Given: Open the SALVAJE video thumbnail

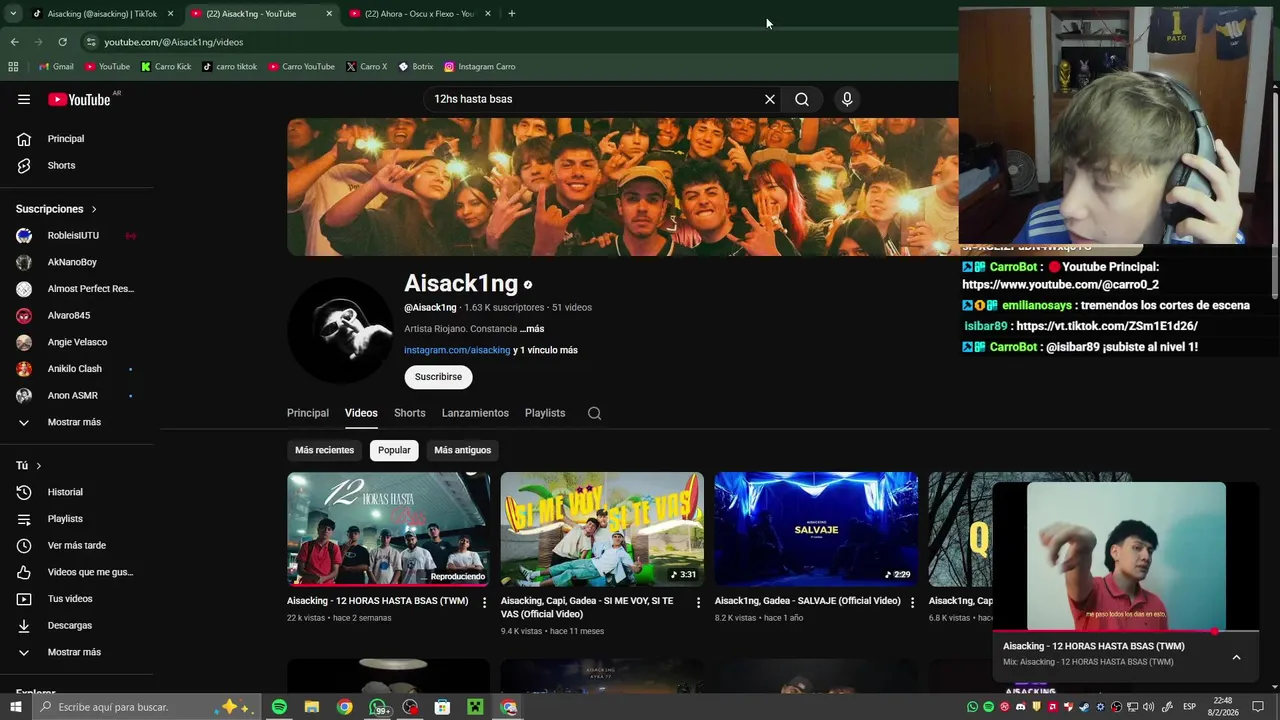Looking at the screenshot, I should tap(816, 529).
